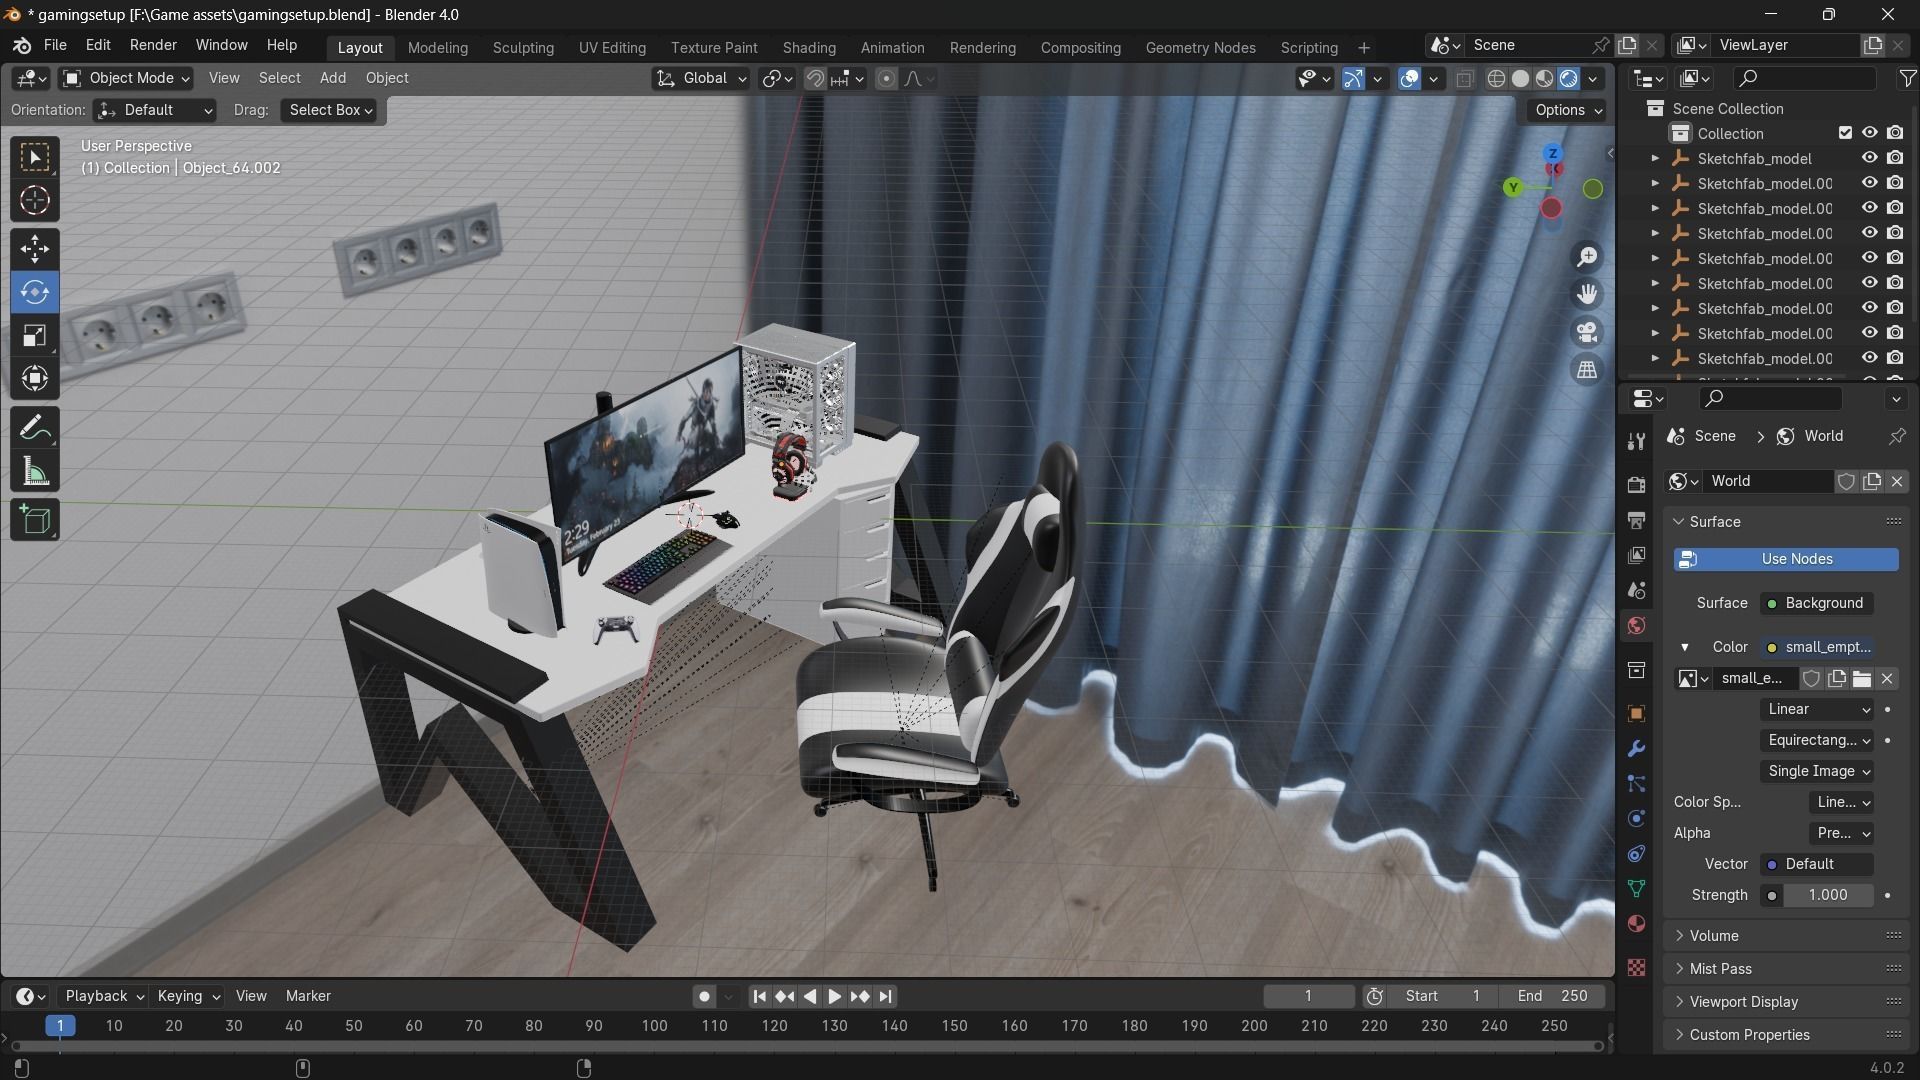This screenshot has width=1920, height=1080.
Task: Open Global transform orientation dropdown
Action: pyautogui.click(x=701, y=78)
